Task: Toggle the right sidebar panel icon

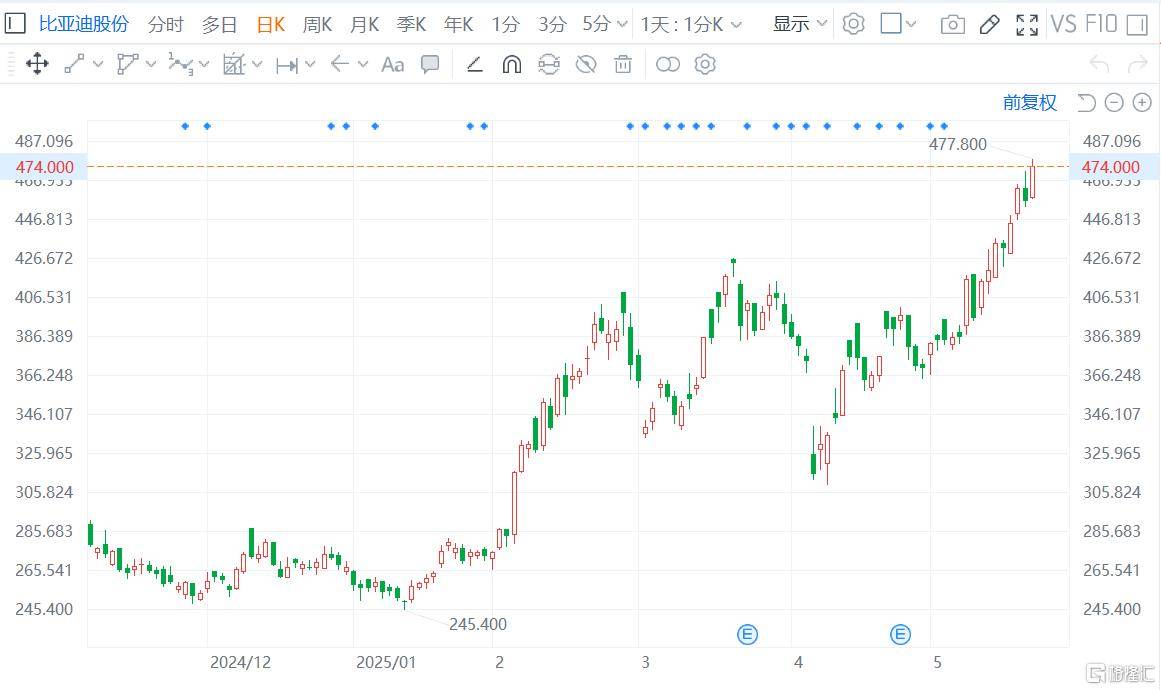Action: tap(1137, 25)
